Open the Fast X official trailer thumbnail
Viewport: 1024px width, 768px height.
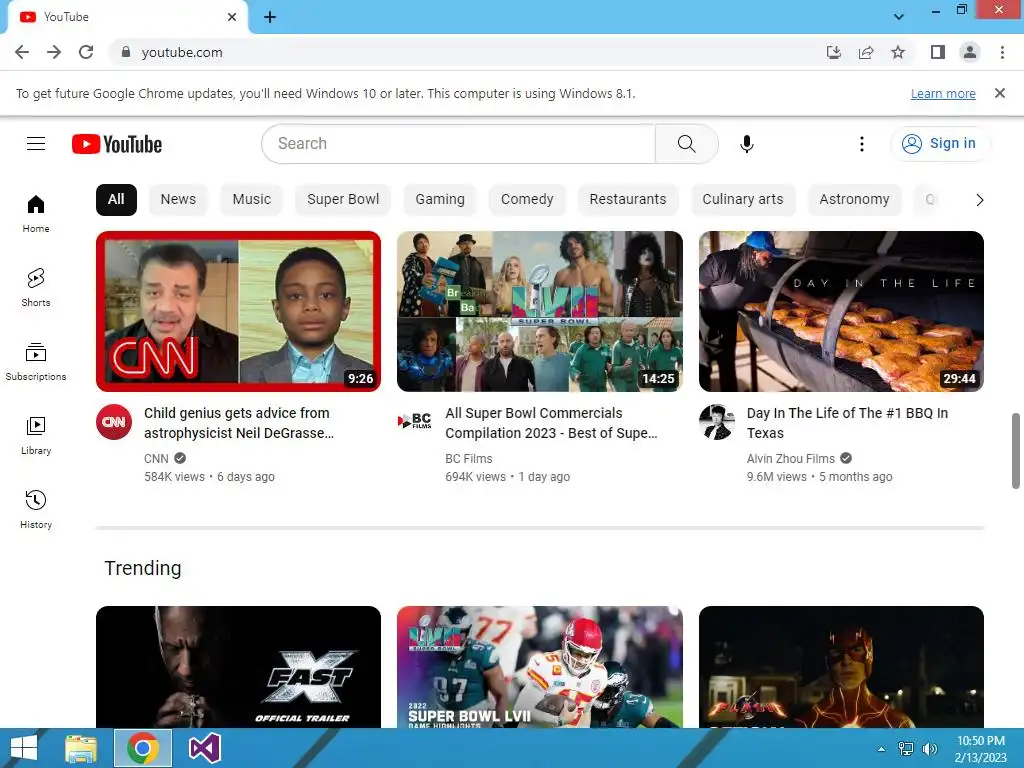238,667
